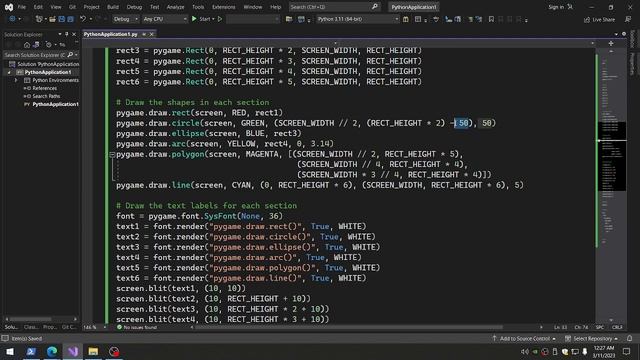This screenshot has height=360, width=640.
Task: Open the Debug configuration dropdown
Action: tap(126, 19)
